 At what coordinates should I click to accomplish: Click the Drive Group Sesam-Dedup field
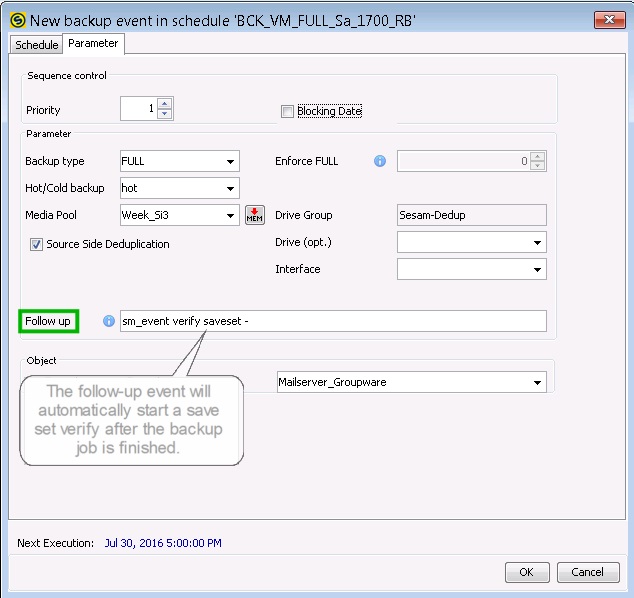(x=471, y=215)
